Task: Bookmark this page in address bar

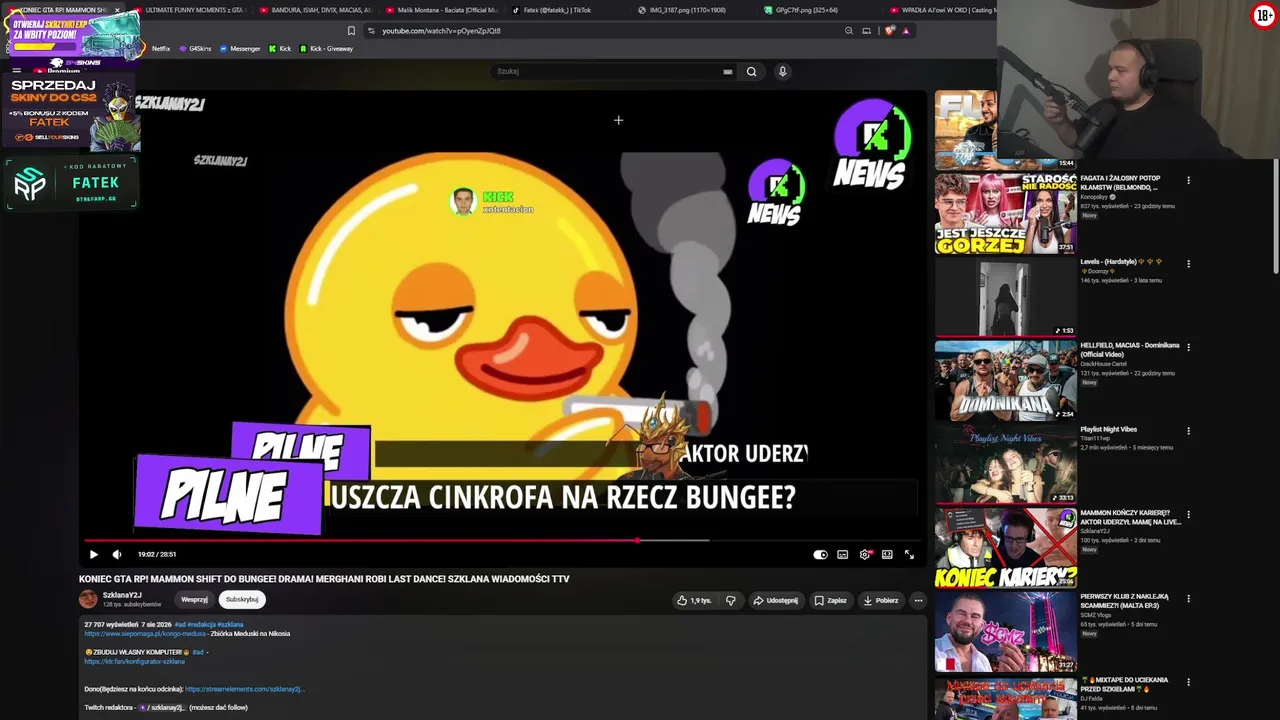Action: pyautogui.click(x=351, y=31)
